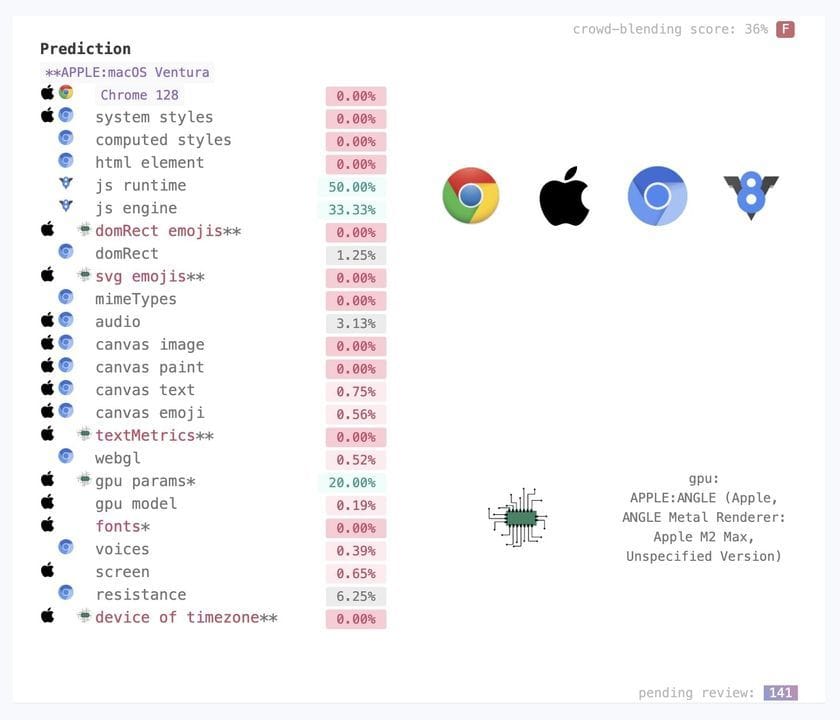
Task: Select the APPLE:macOS Ventura prediction label
Action: click(127, 72)
